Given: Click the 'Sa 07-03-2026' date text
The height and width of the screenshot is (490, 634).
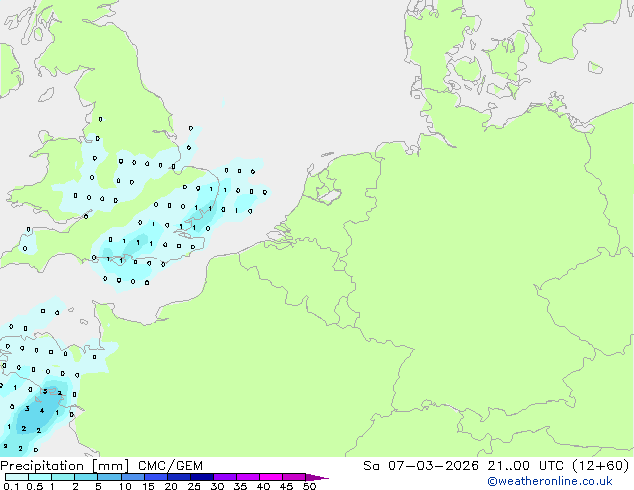Looking at the screenshot, I should click(421, 466).
